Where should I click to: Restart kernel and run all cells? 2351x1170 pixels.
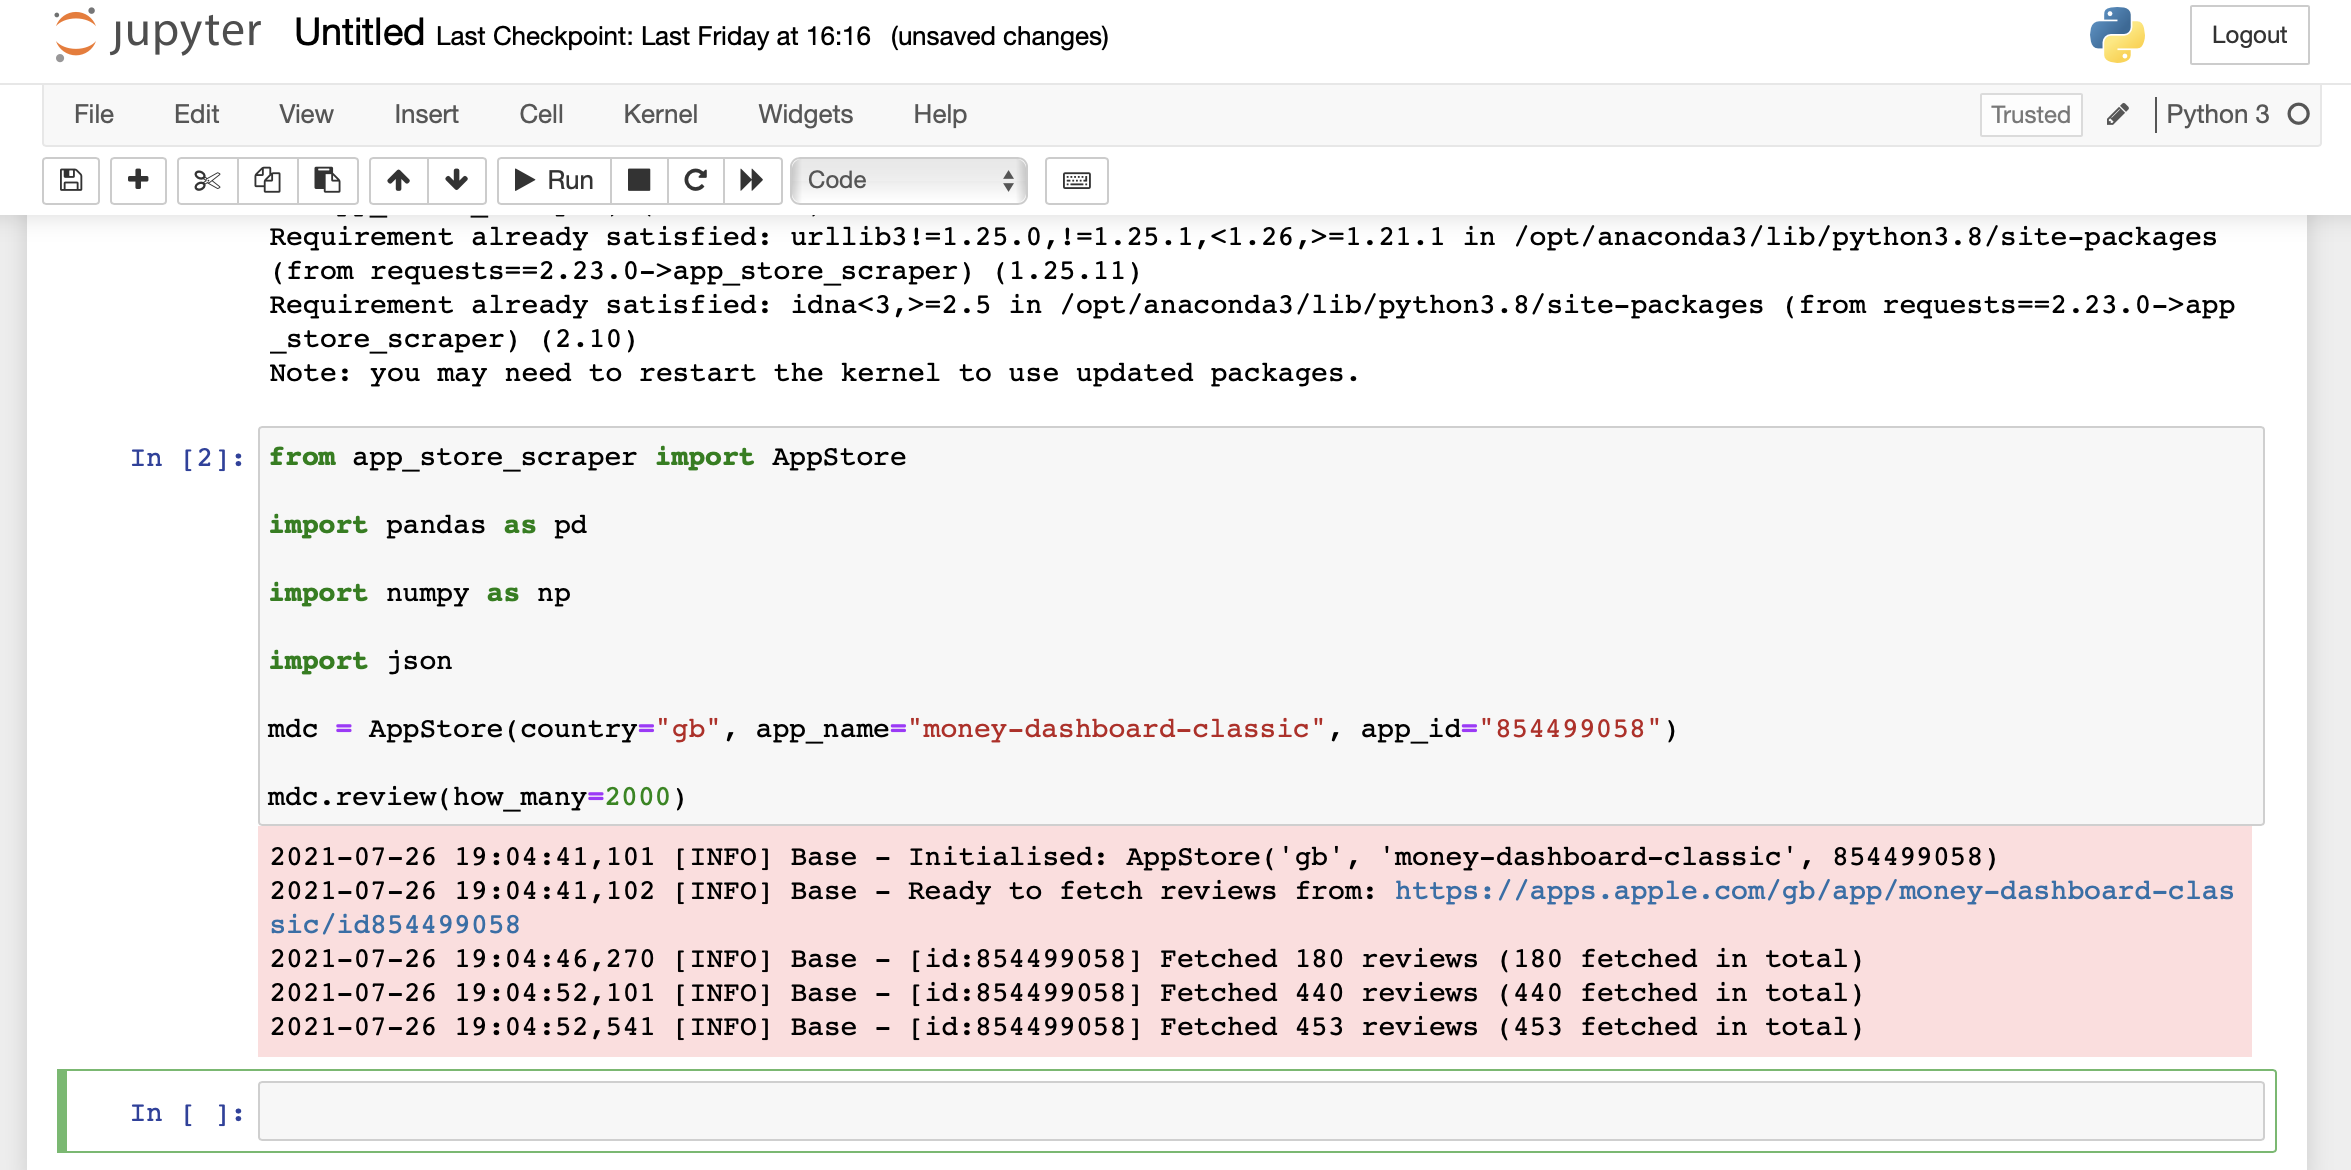(752, 181)
